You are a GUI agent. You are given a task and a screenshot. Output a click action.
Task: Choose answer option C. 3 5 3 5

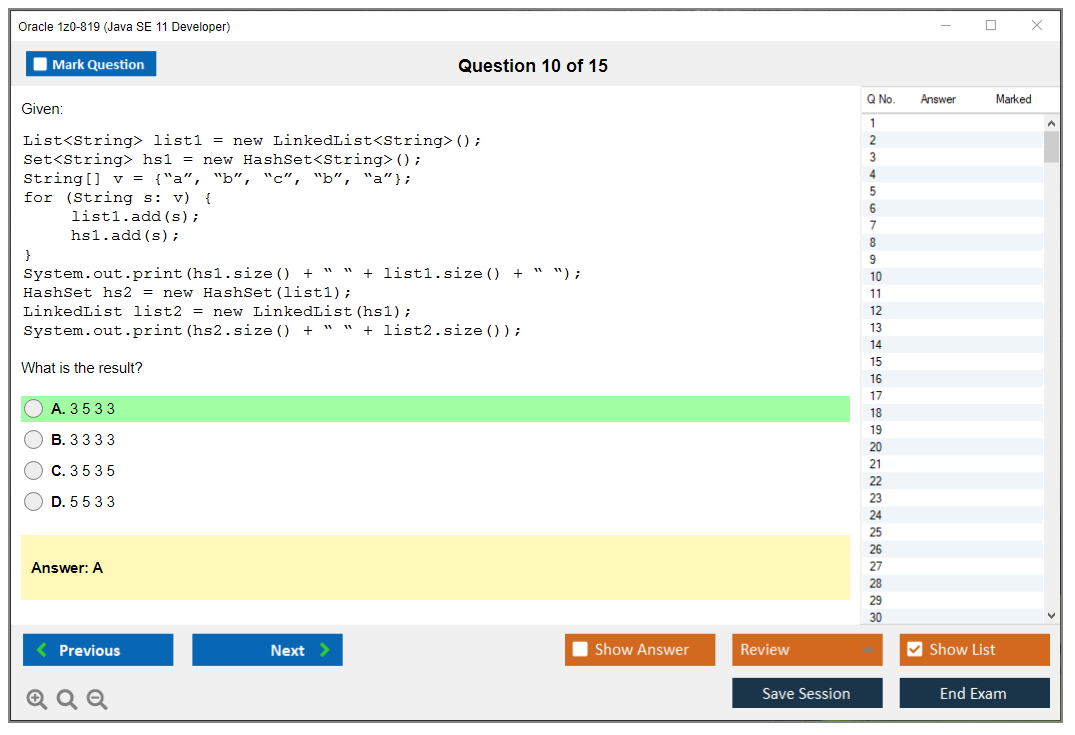34,471
